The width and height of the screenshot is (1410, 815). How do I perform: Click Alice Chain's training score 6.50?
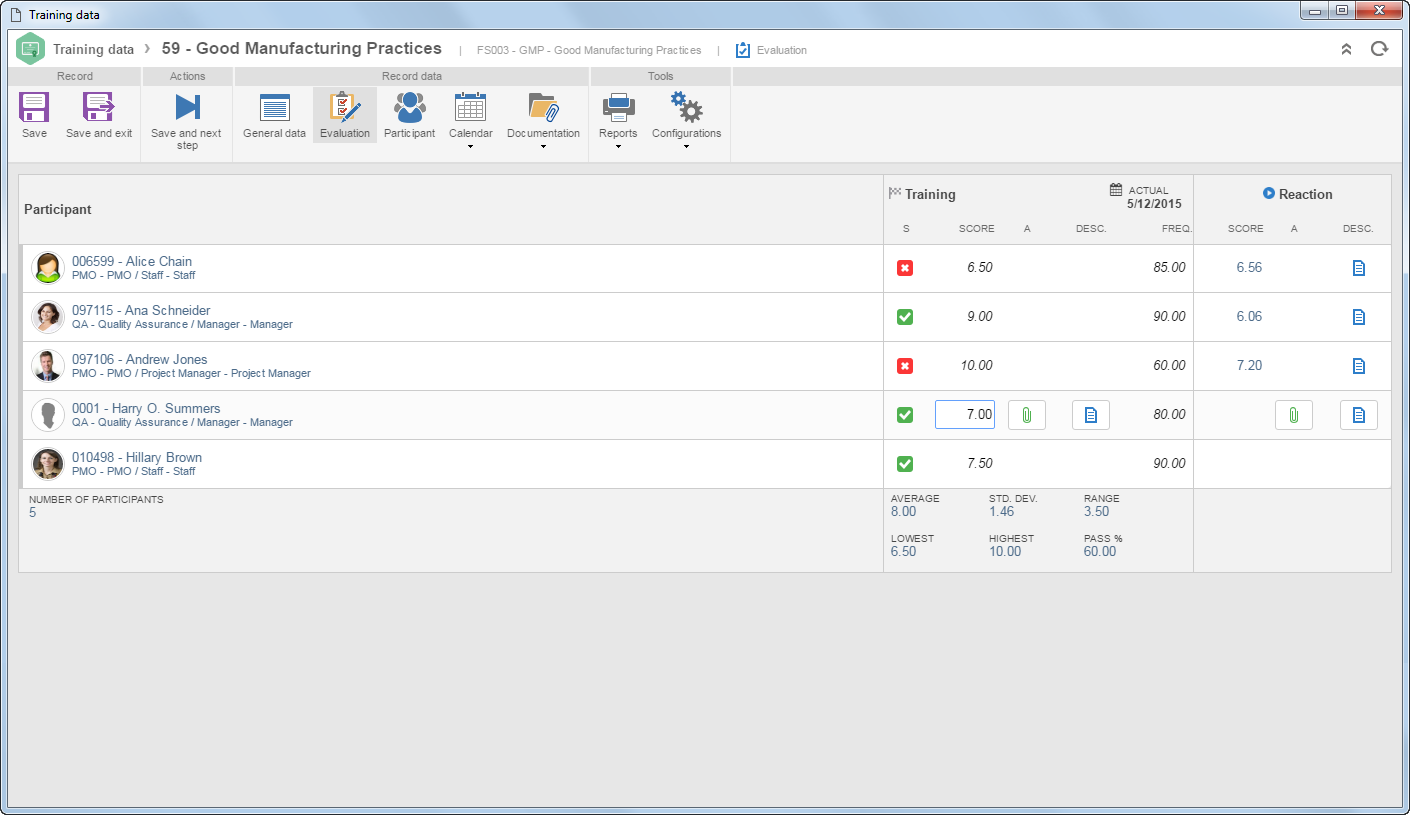pos(980,267)
